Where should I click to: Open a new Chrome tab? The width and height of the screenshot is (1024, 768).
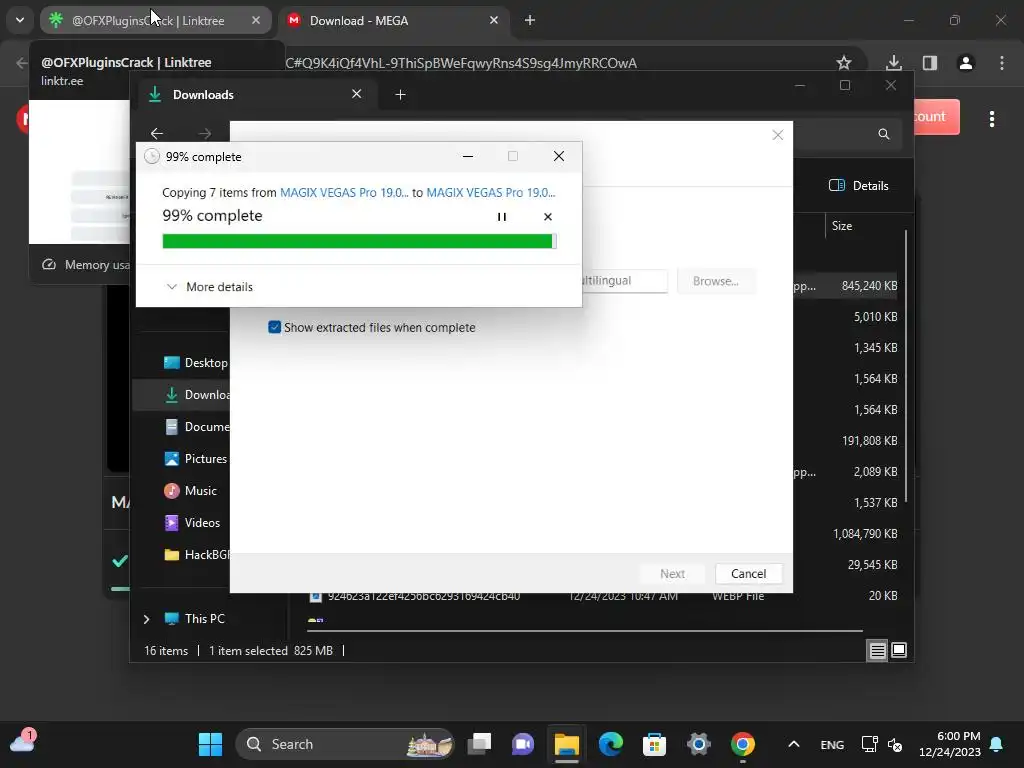click(530, 21)
